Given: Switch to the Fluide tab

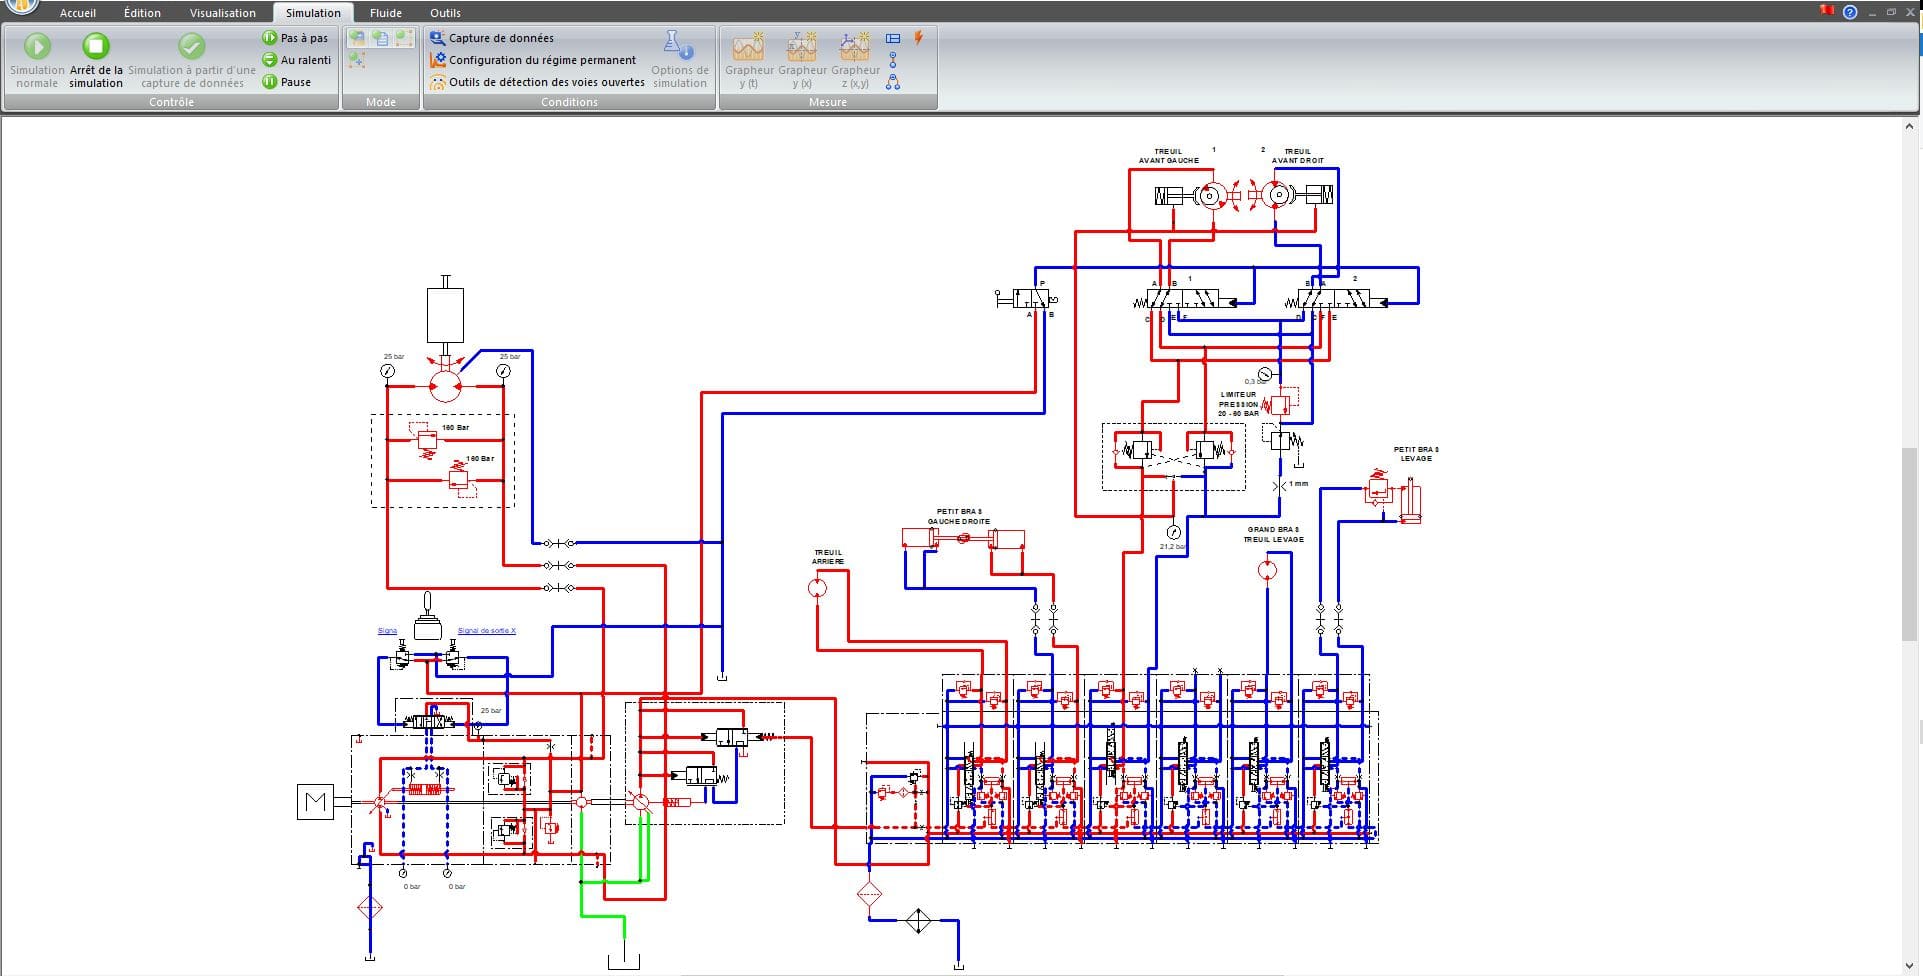Looking at the screenshot, I should (386, 13).
